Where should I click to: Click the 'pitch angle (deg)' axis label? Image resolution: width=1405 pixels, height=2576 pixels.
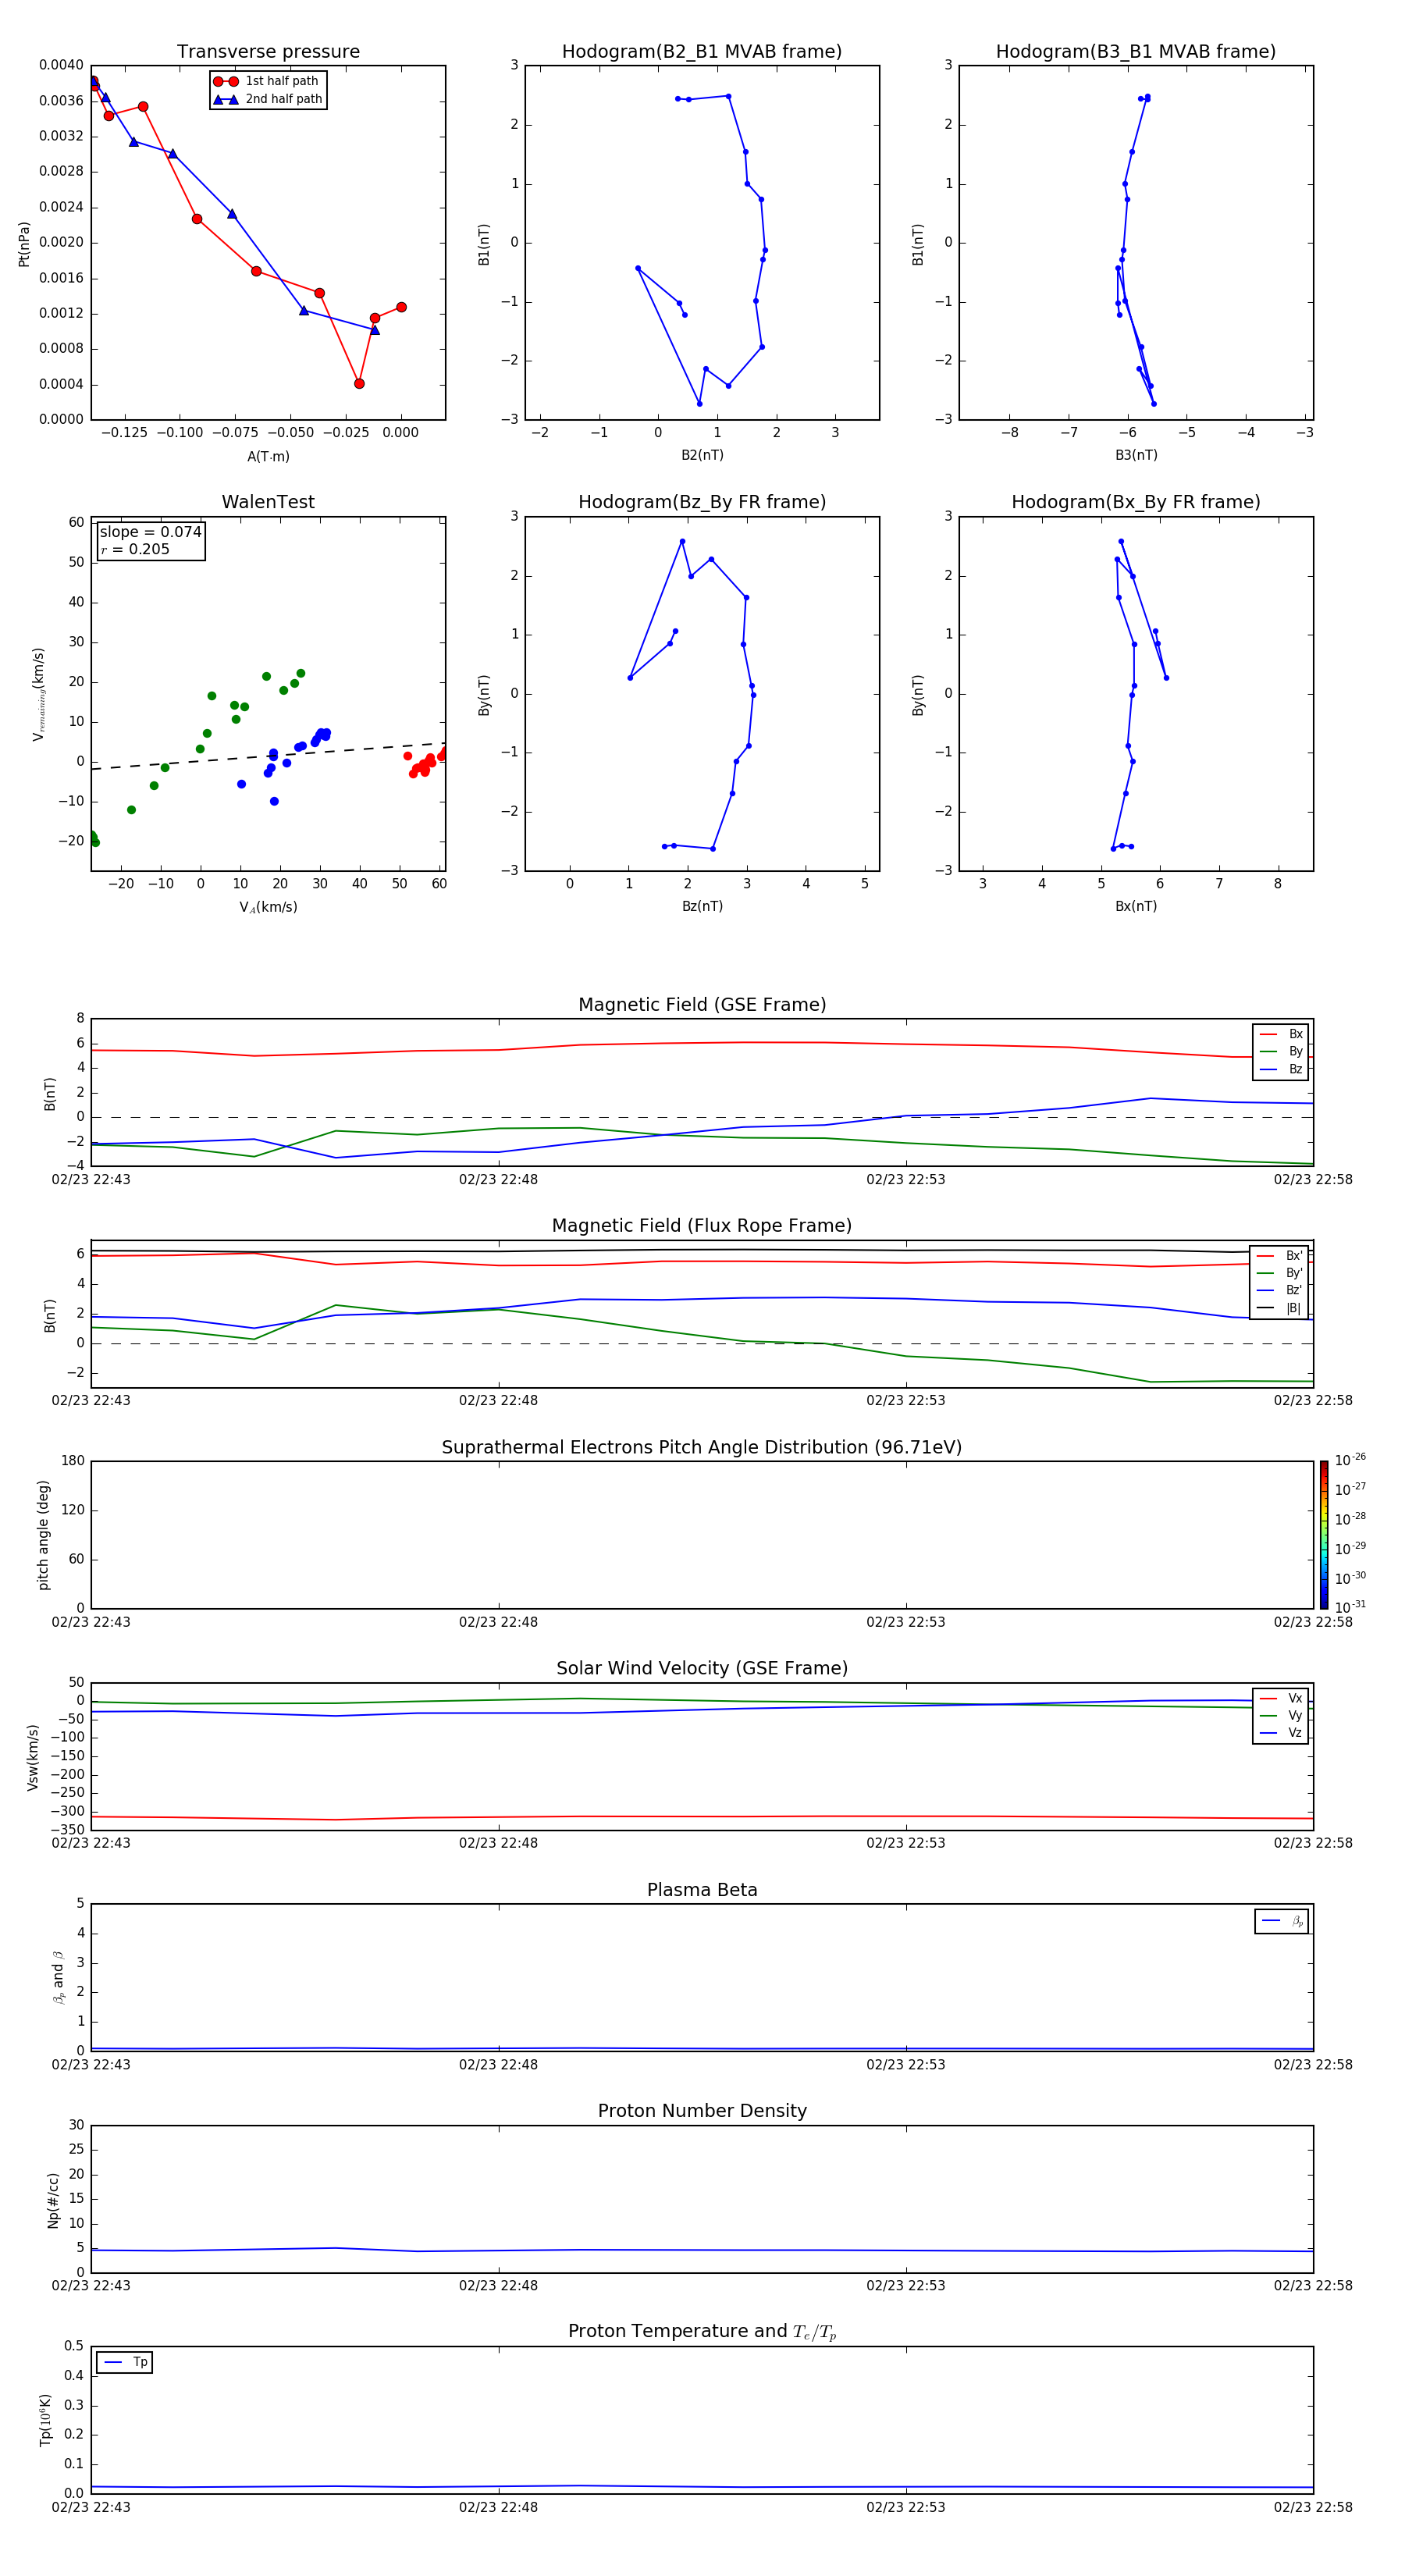coord(43,1535)
